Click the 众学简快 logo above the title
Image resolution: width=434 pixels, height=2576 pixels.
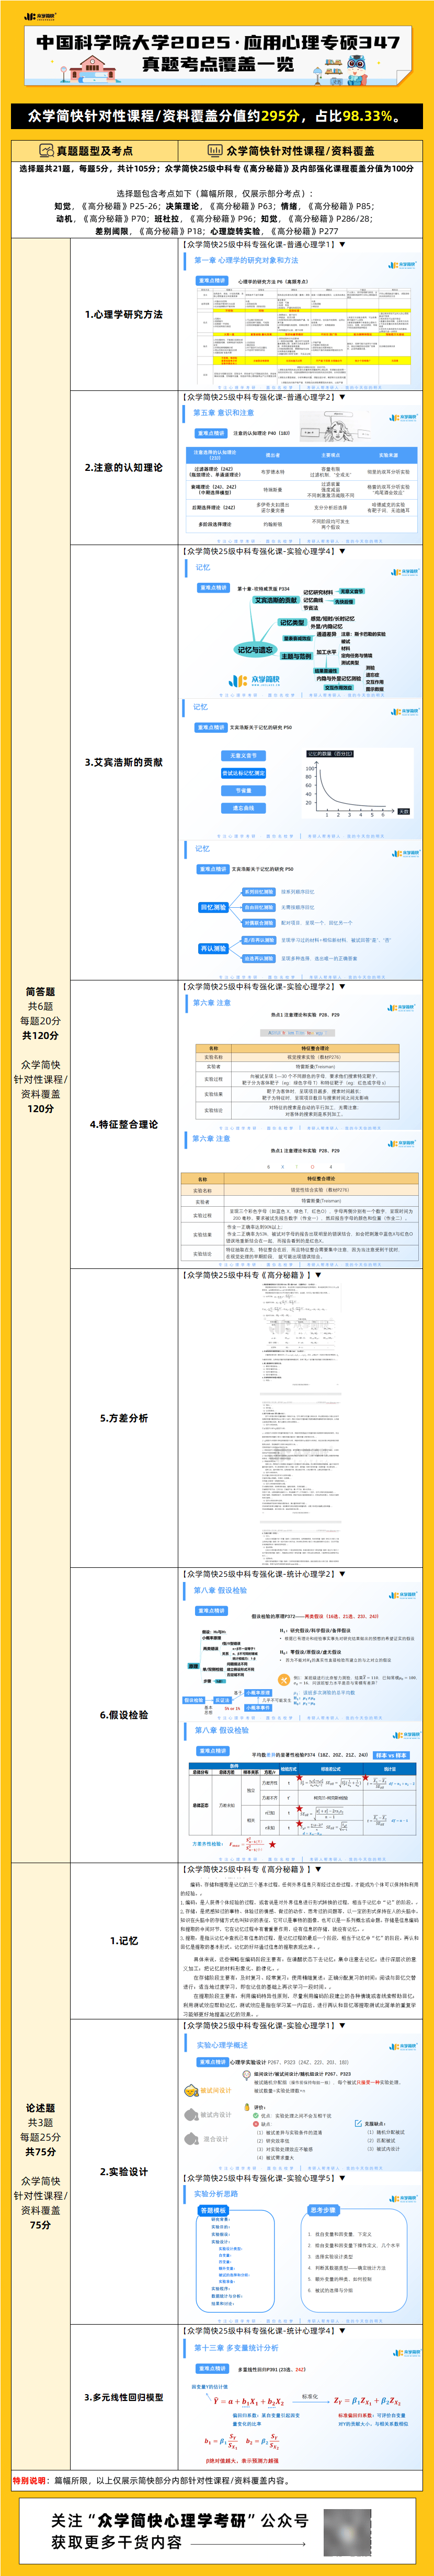(41, 17)
